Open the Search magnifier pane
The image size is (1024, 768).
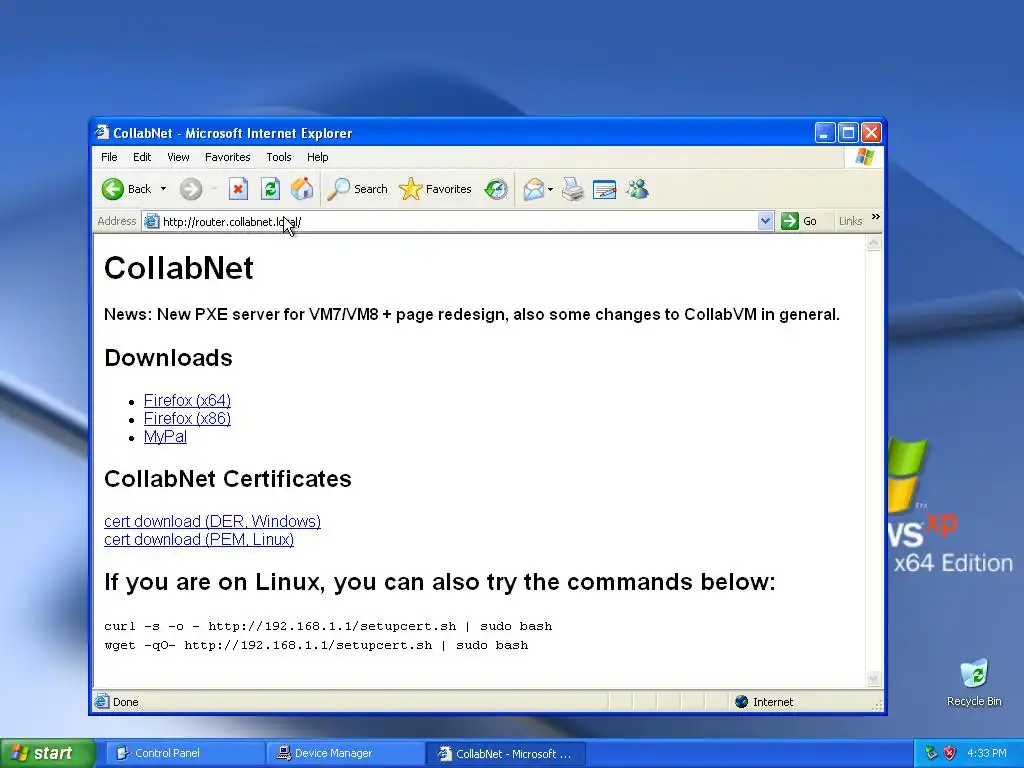tap(357, 189)
